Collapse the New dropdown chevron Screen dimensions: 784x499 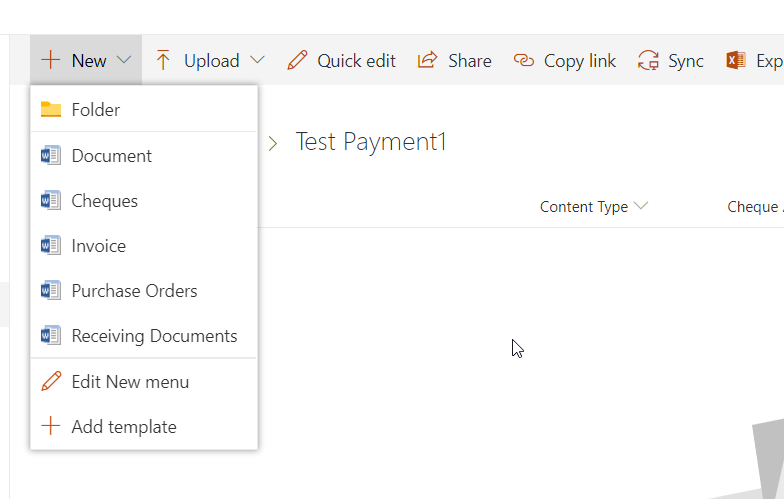pos(124,60)
